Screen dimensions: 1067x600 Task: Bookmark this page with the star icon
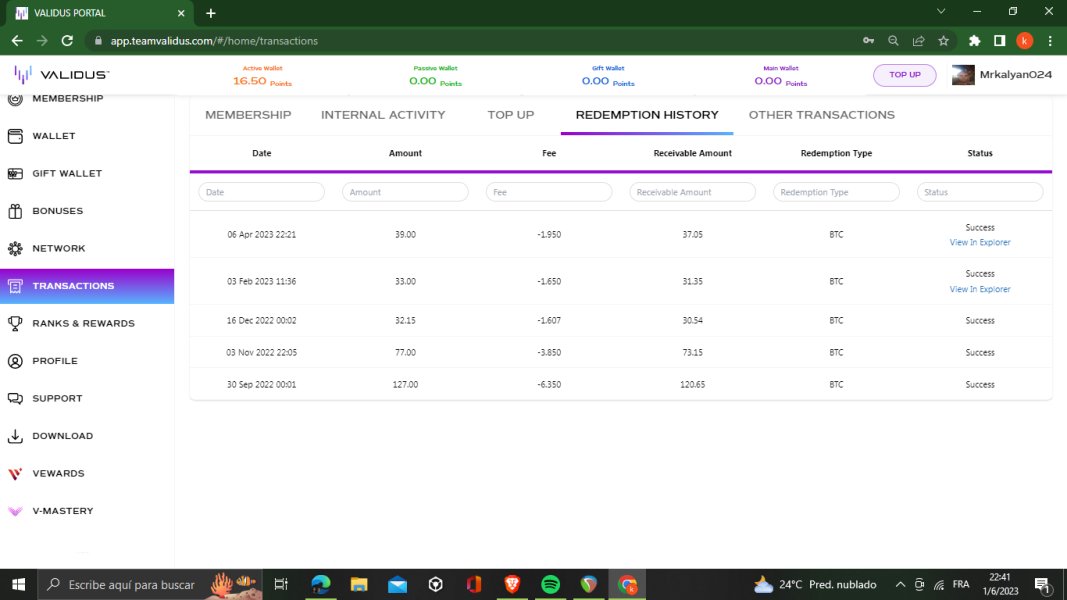(943, 41)
